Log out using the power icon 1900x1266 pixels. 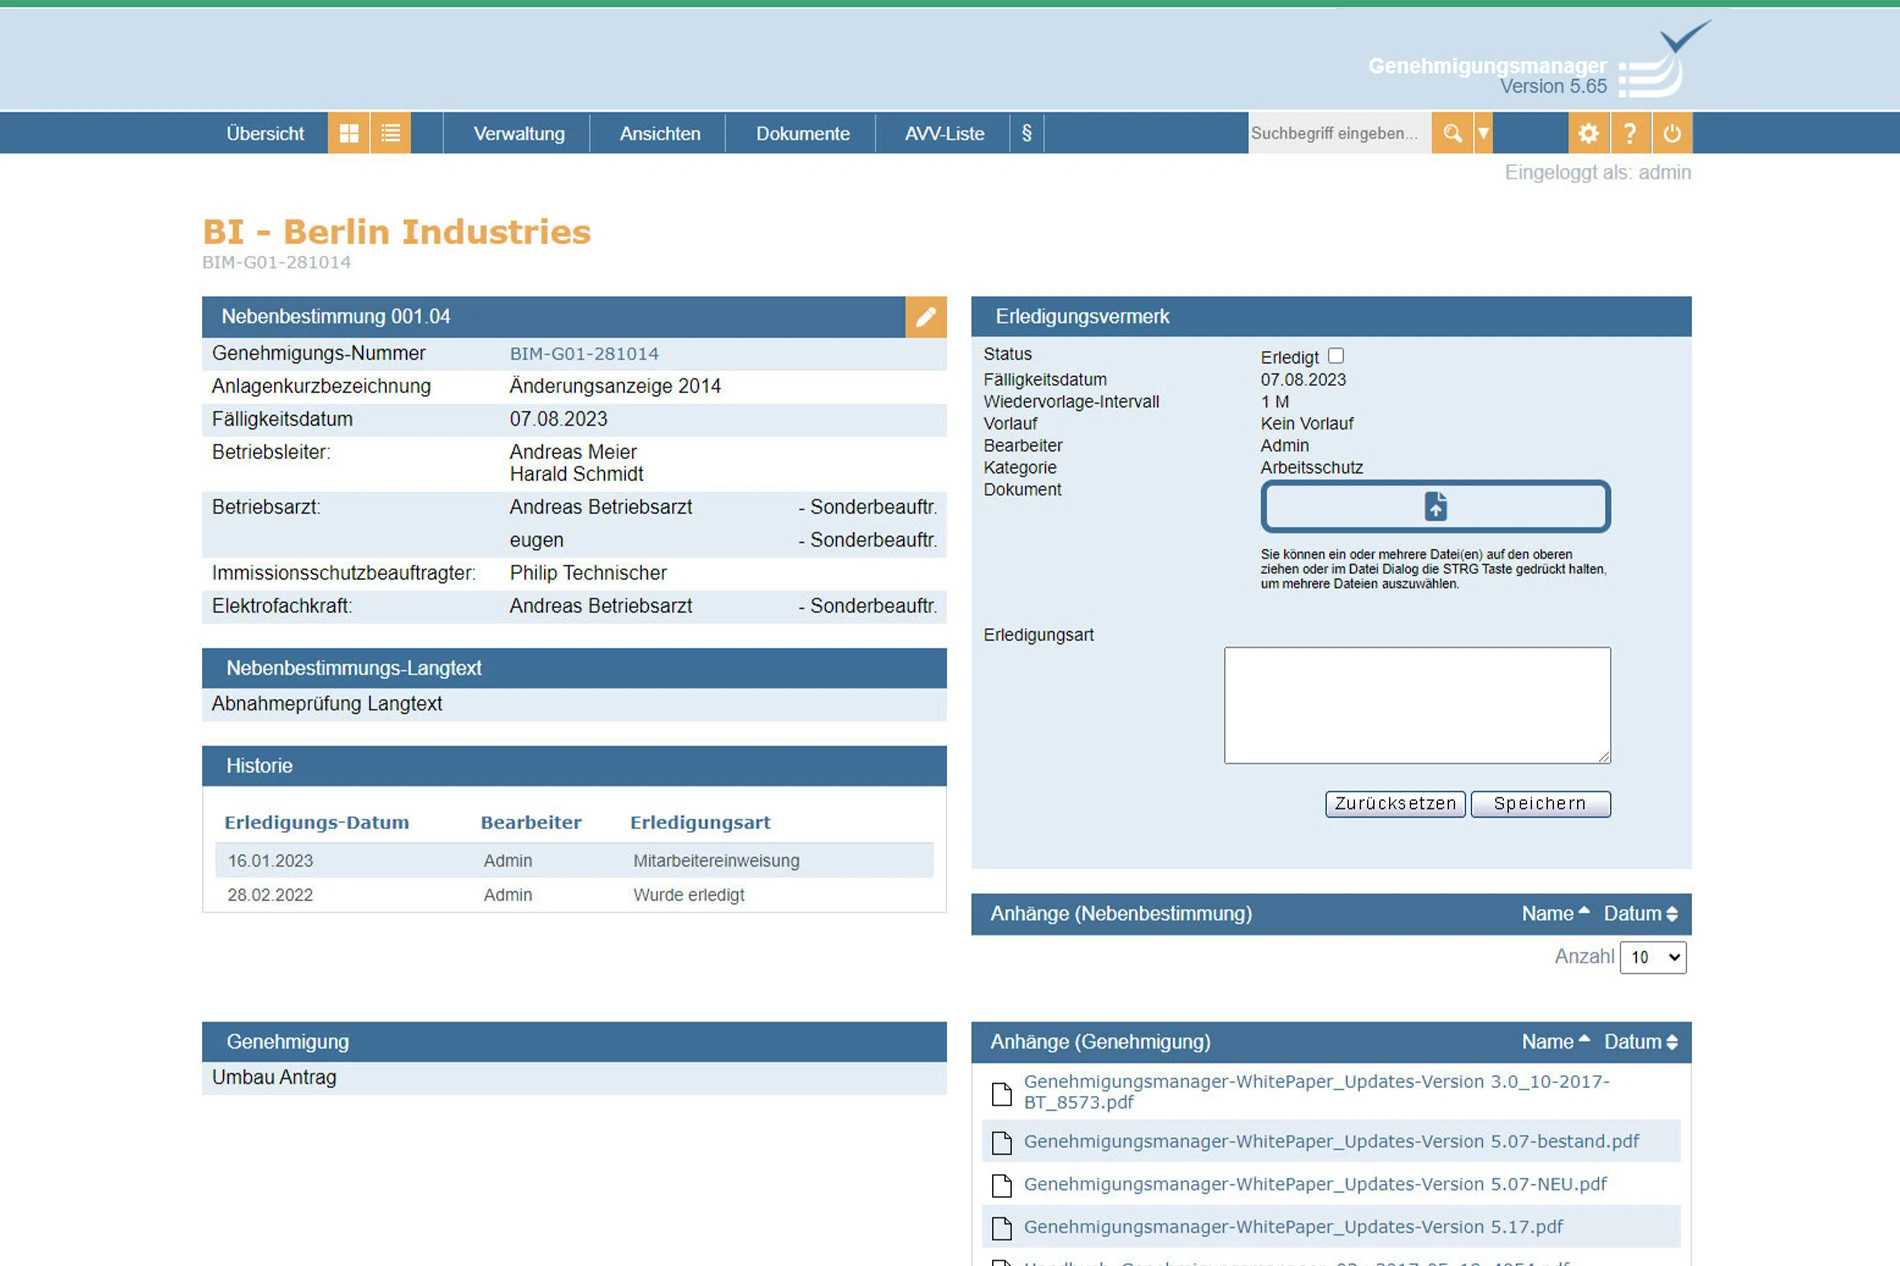coord(1672,133)
